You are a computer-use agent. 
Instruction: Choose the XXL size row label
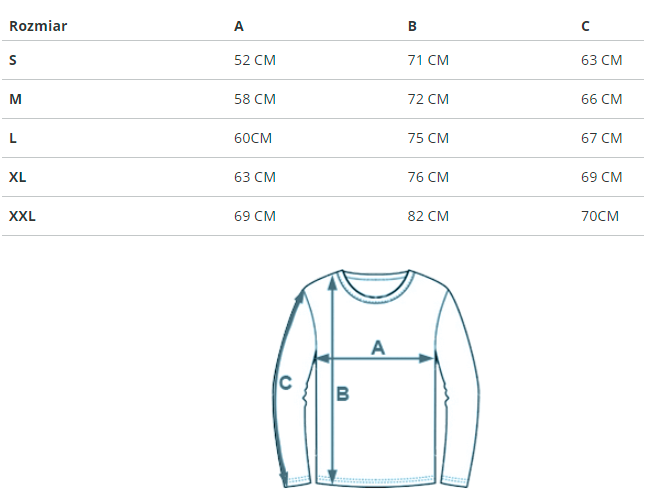pyautogui.click(x=22, y=216)
